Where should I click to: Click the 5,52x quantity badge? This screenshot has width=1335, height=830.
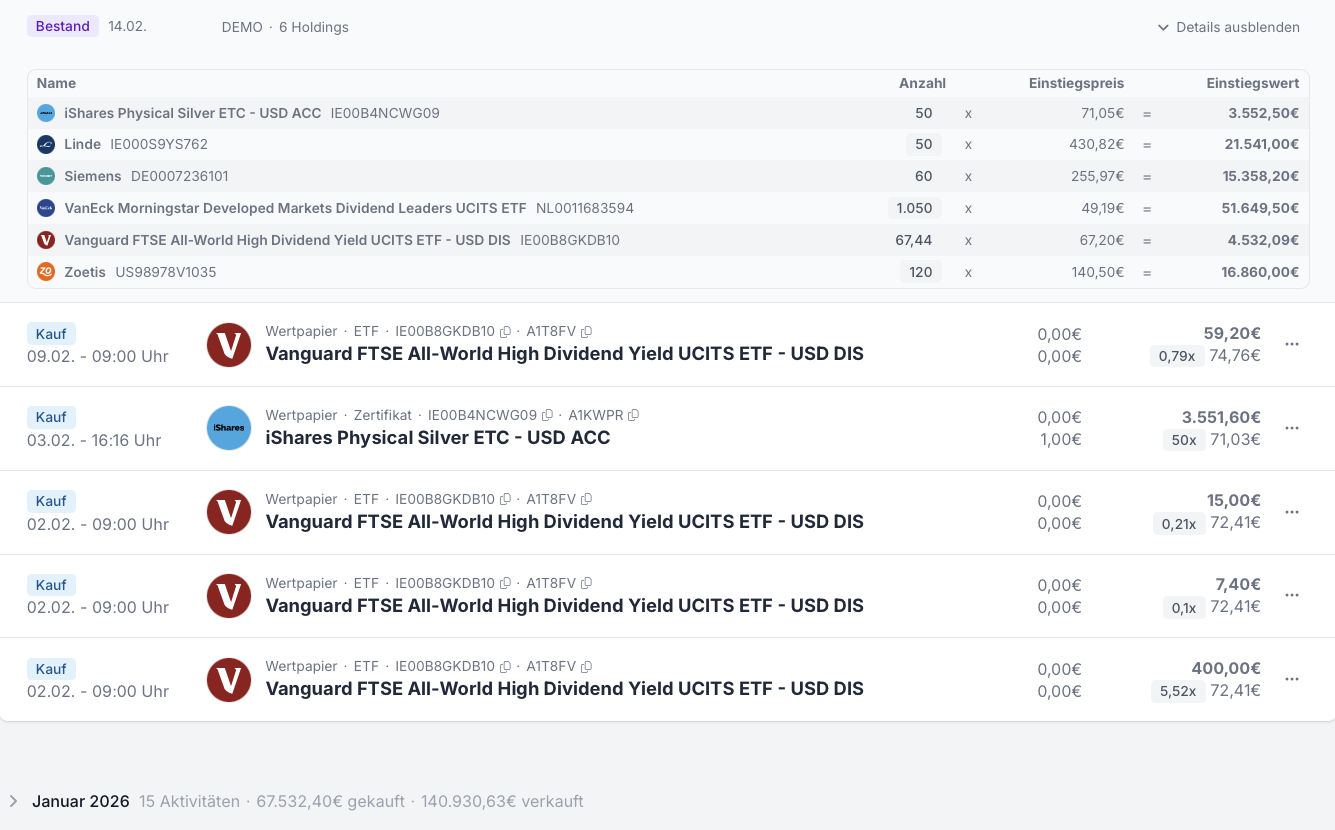coord(1178,690)
